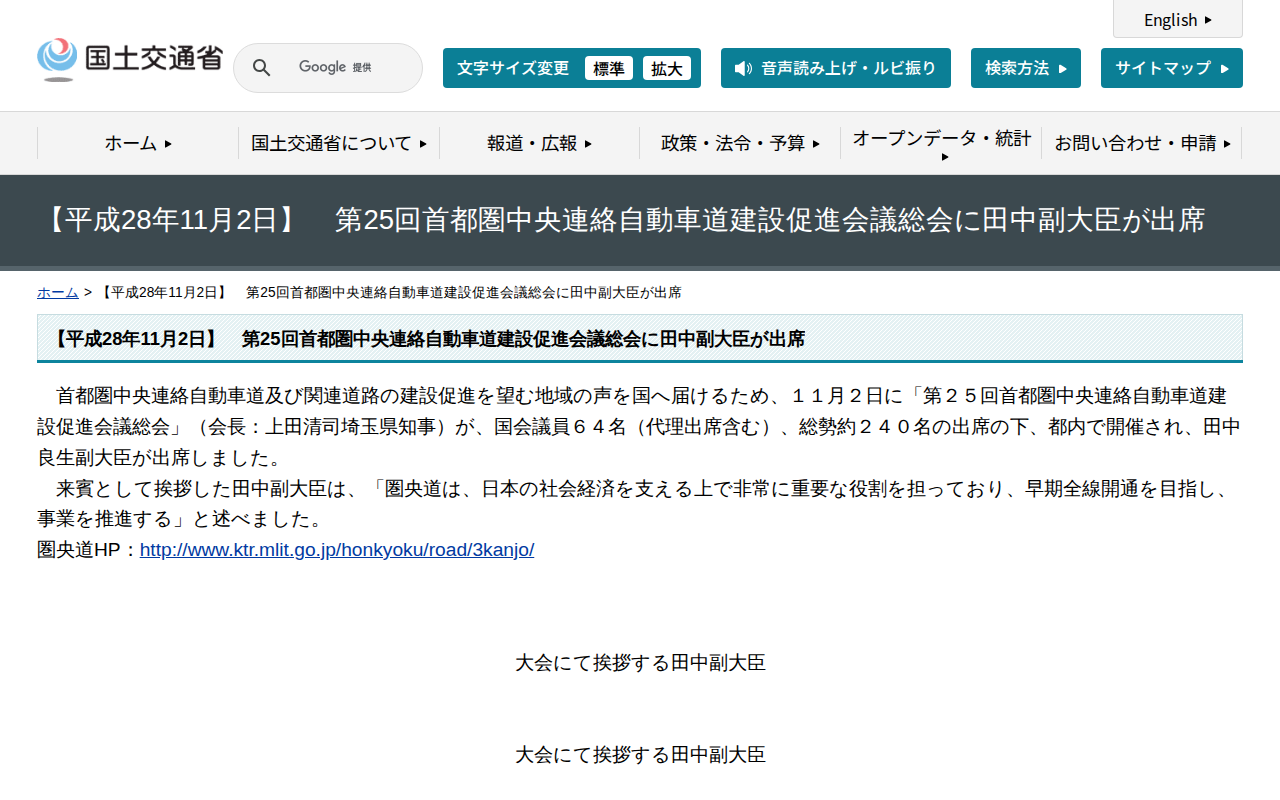Open the 国土交通省について menu
This screenshot has height=800, width=1280.
click(x=338, y=143)
